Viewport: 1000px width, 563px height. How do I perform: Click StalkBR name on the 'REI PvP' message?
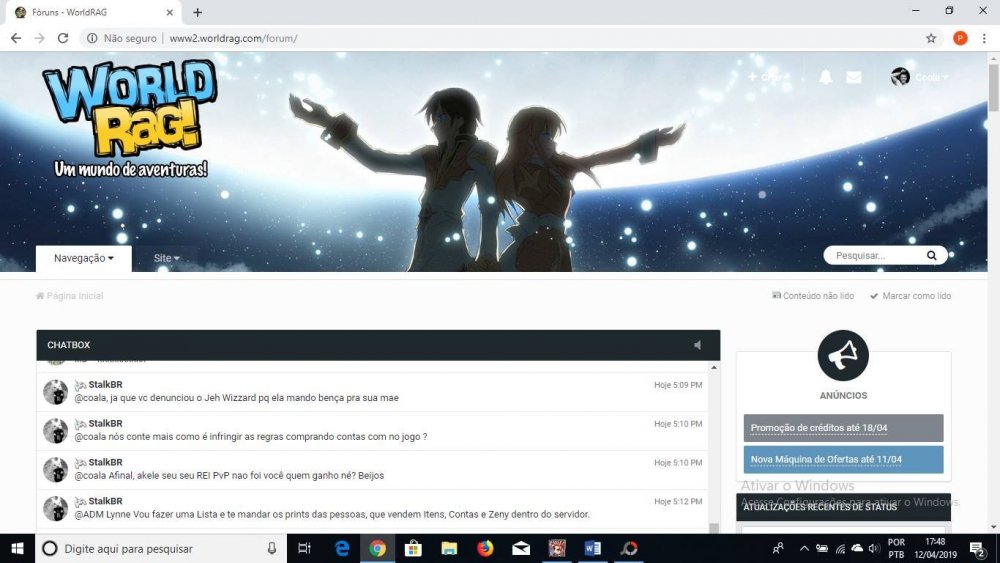point(105,462)
